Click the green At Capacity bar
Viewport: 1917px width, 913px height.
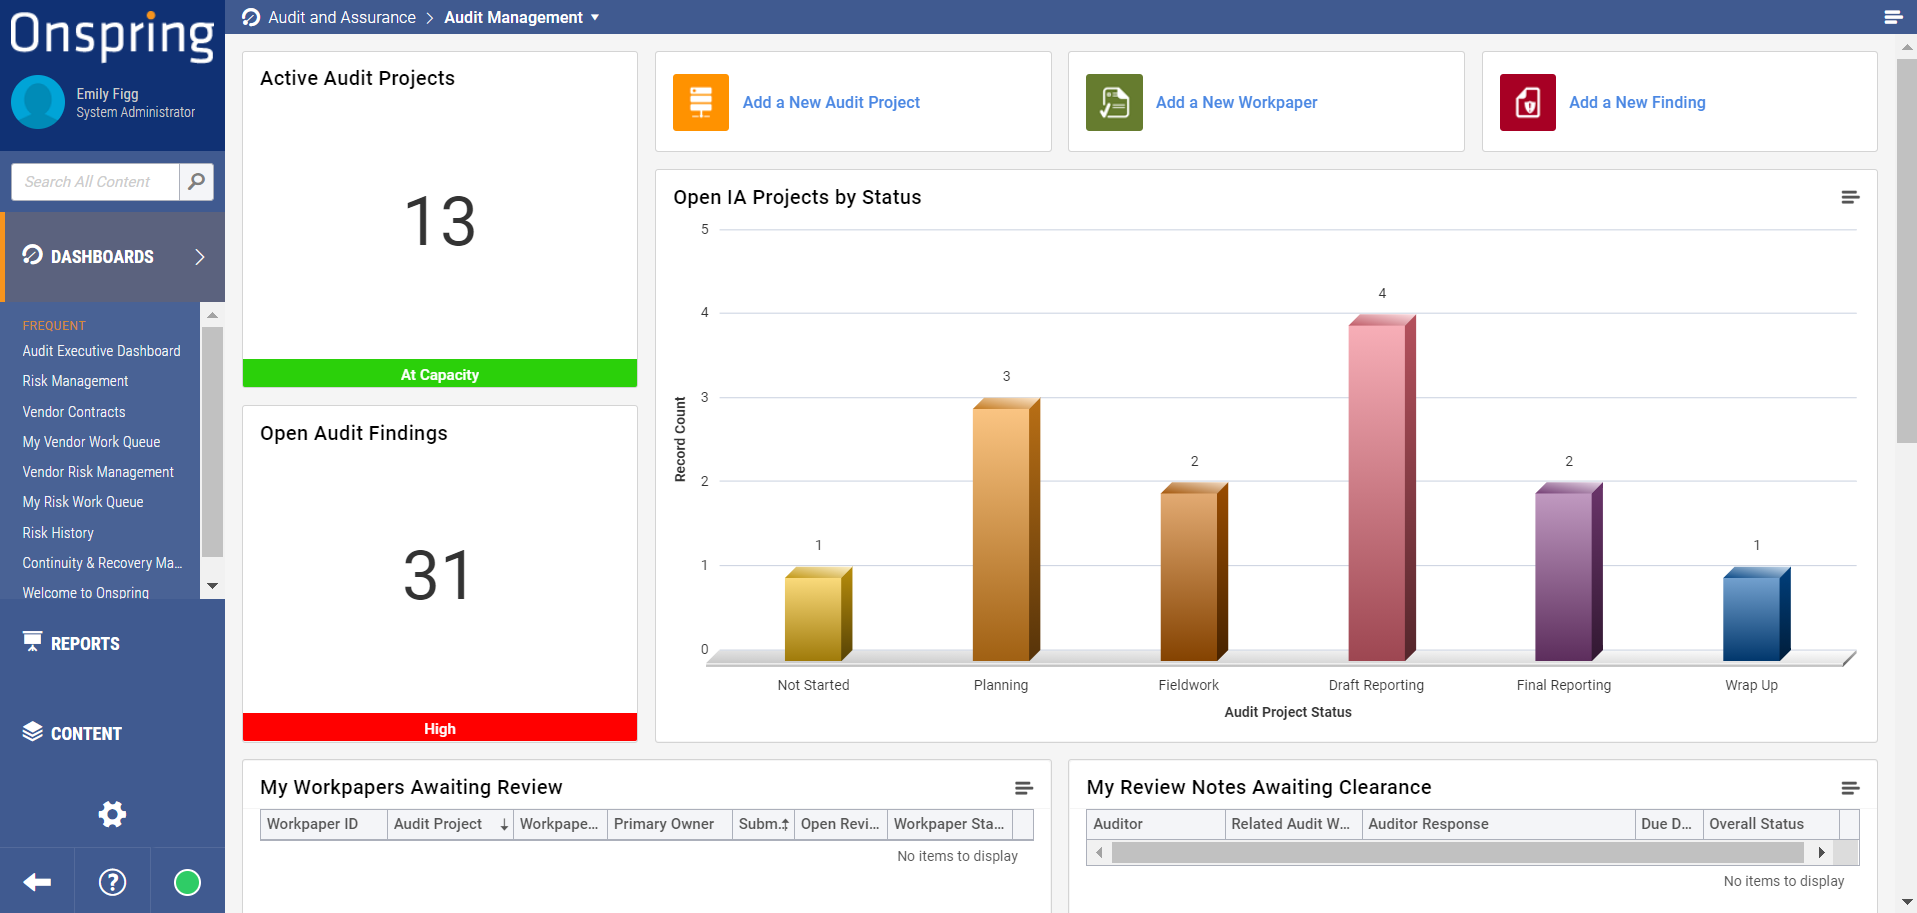click(440, 374)
